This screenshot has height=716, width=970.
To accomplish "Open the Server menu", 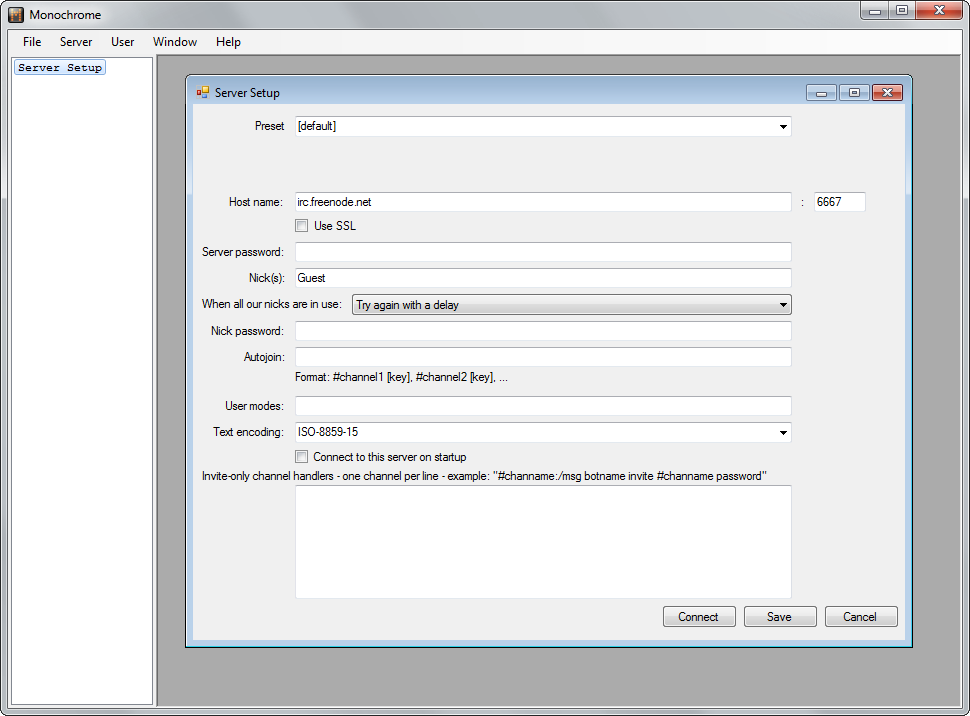I will coord(75,42).
